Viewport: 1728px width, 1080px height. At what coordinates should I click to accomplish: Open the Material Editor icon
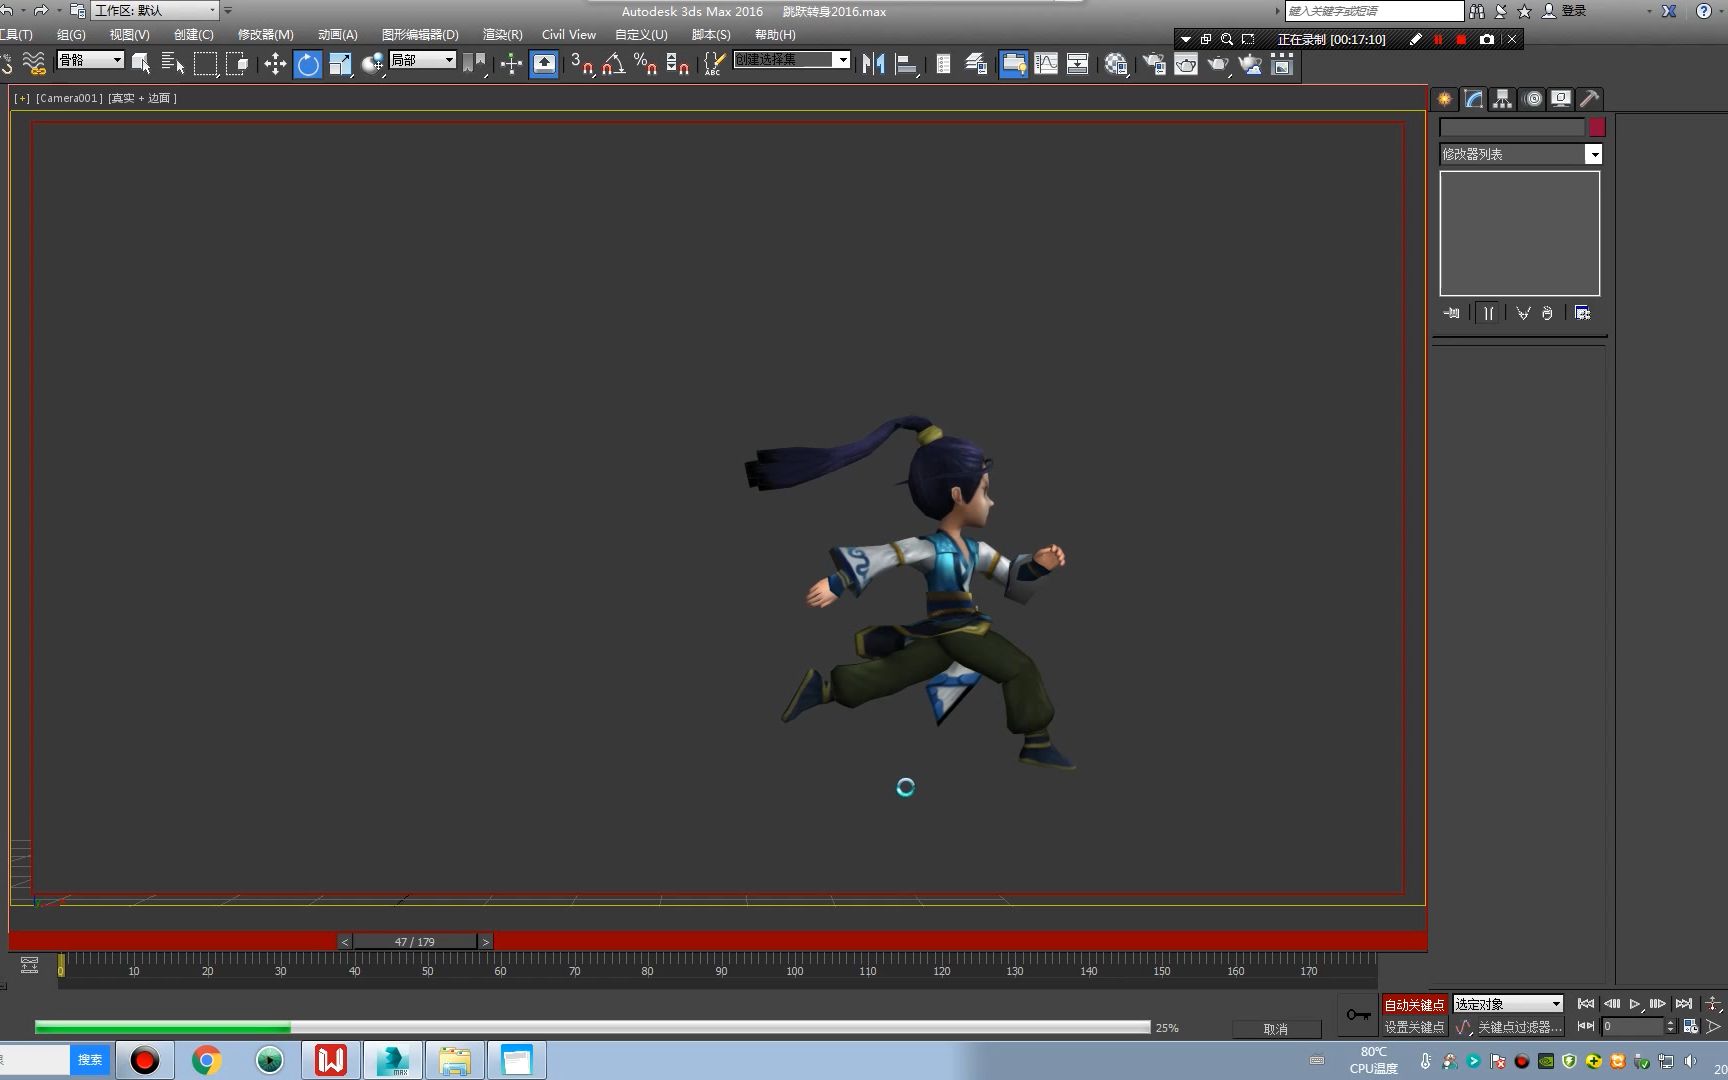point(1116,65)
